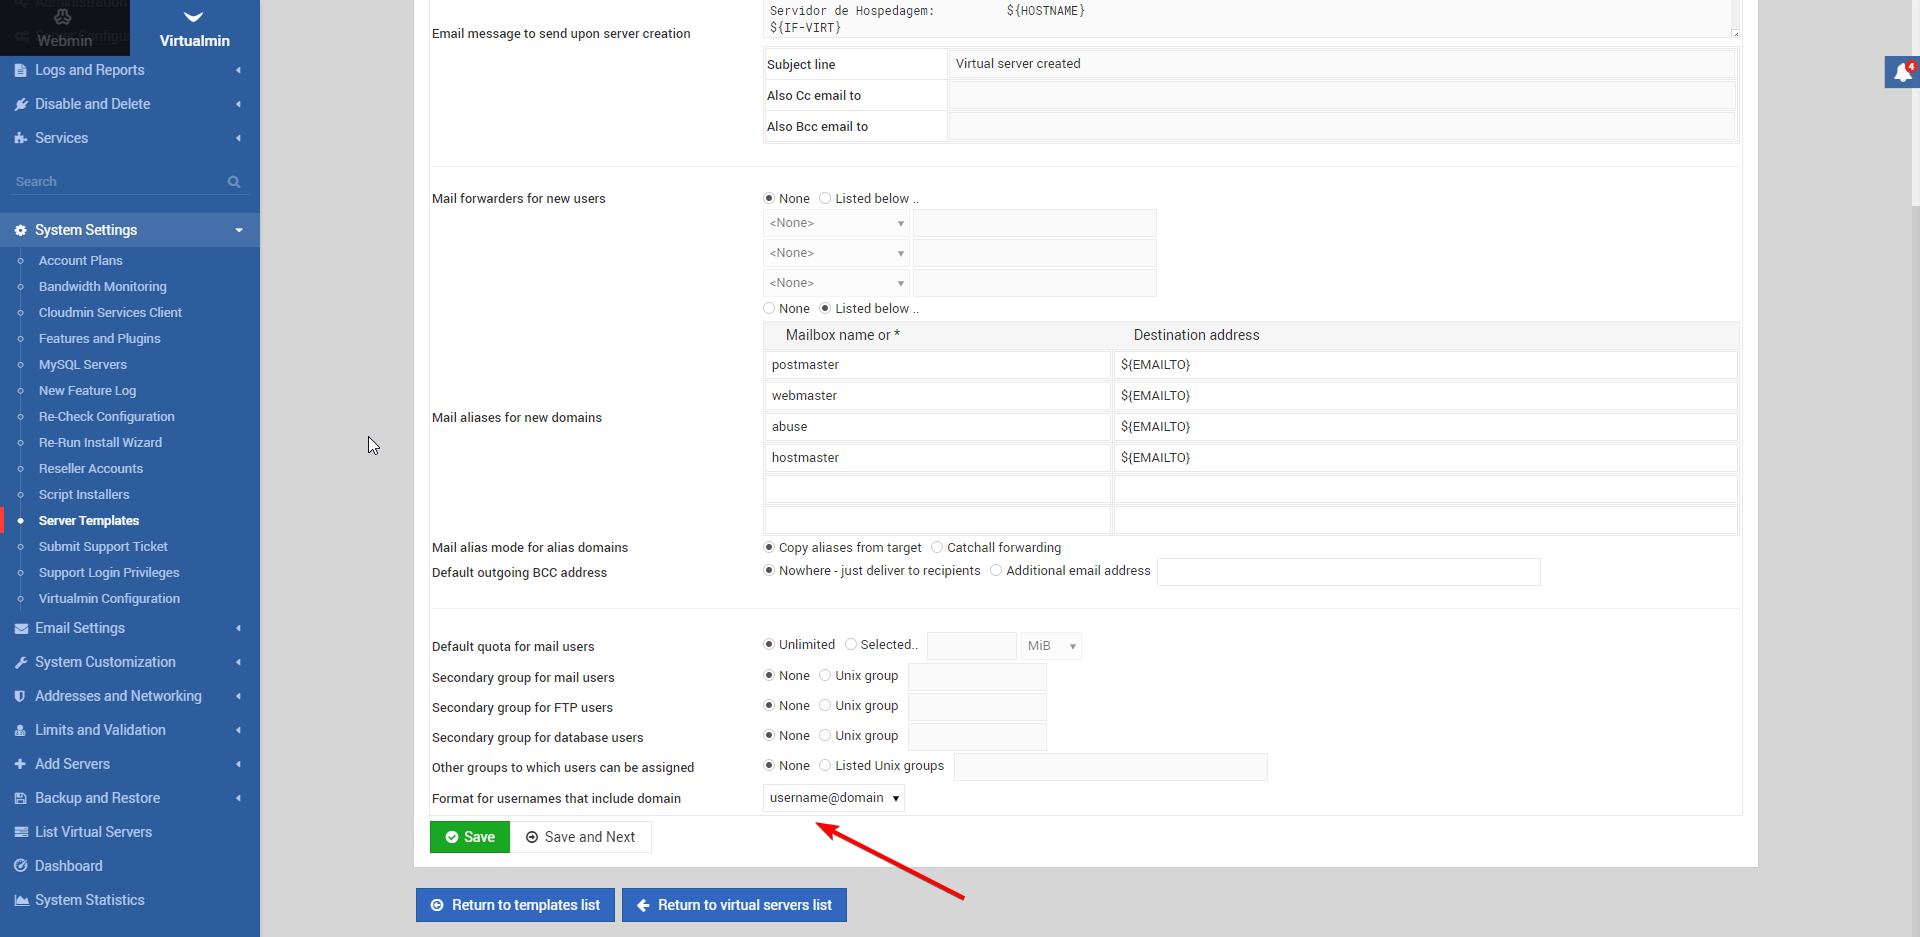The height and width of the screenshot is (937, 1920).
Task: Click the Addresses and Networking shield icon
Action: 21,695
